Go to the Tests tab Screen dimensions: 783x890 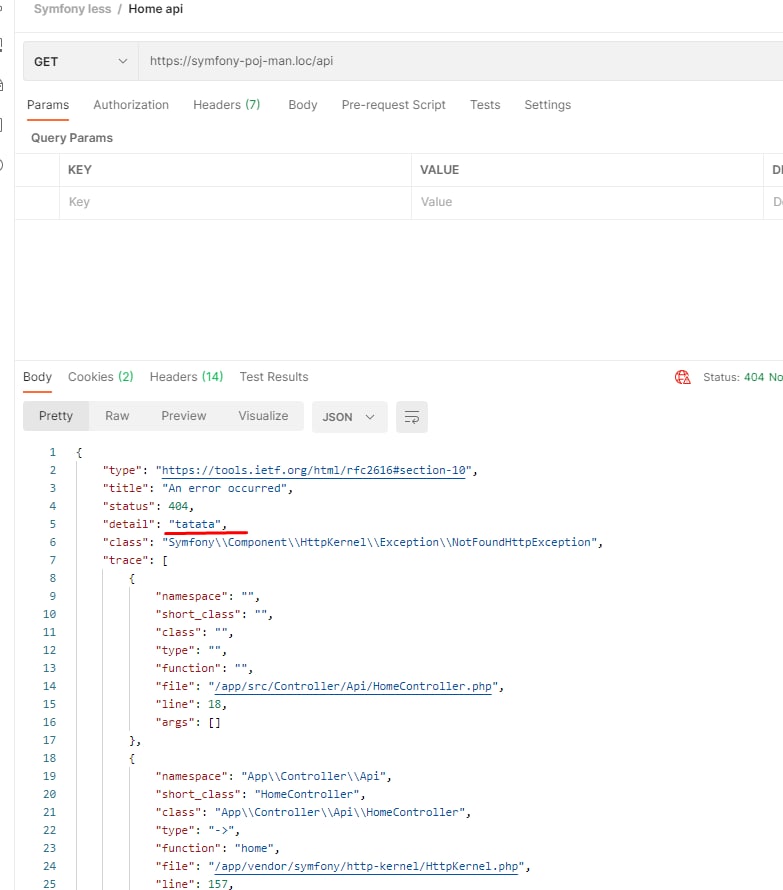click(x=485, y=105)
